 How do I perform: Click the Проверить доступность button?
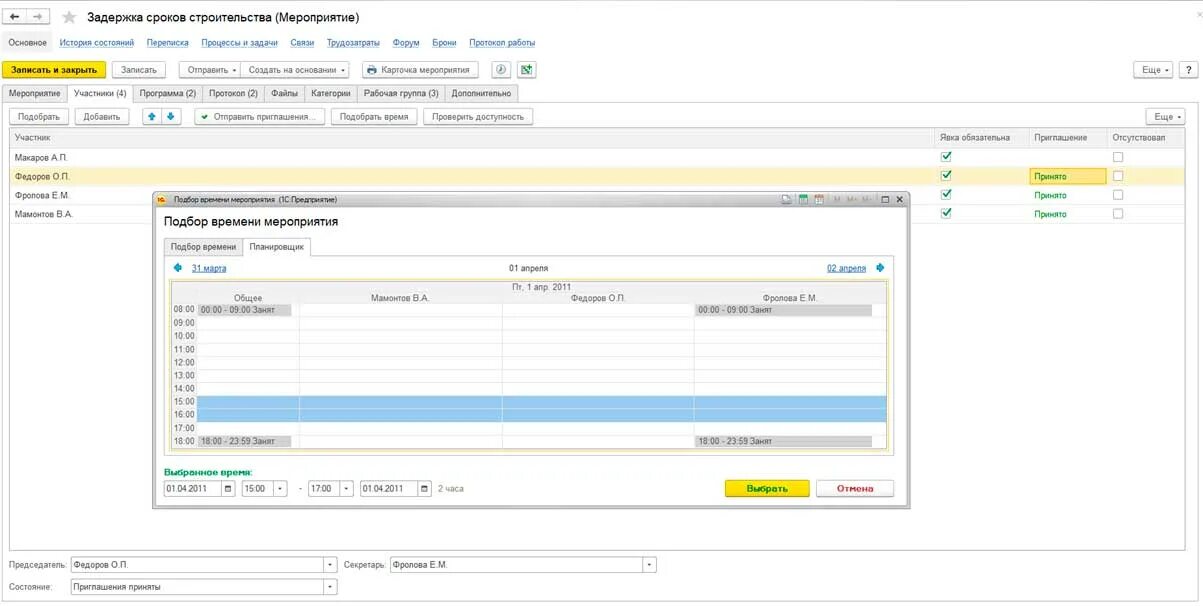[478, 116]
